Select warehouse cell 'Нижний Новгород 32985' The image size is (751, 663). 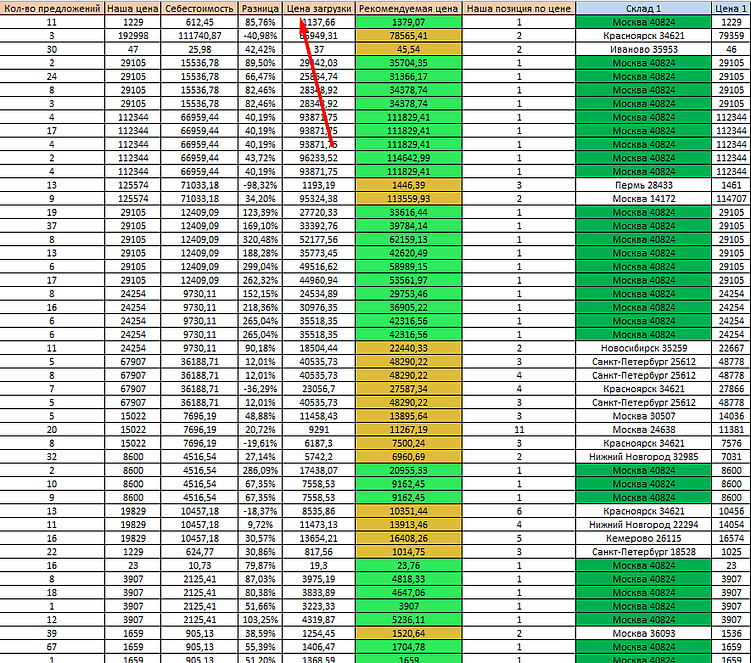tap(643, 457)
